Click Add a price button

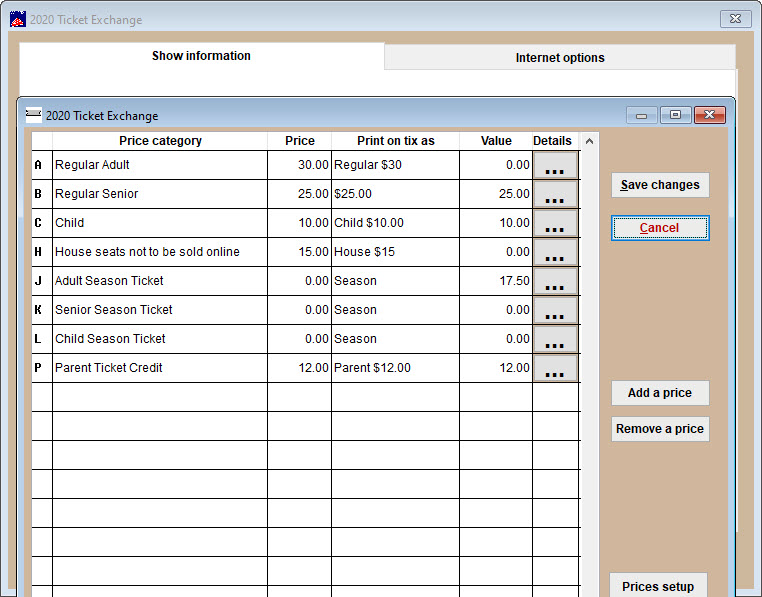660,393
